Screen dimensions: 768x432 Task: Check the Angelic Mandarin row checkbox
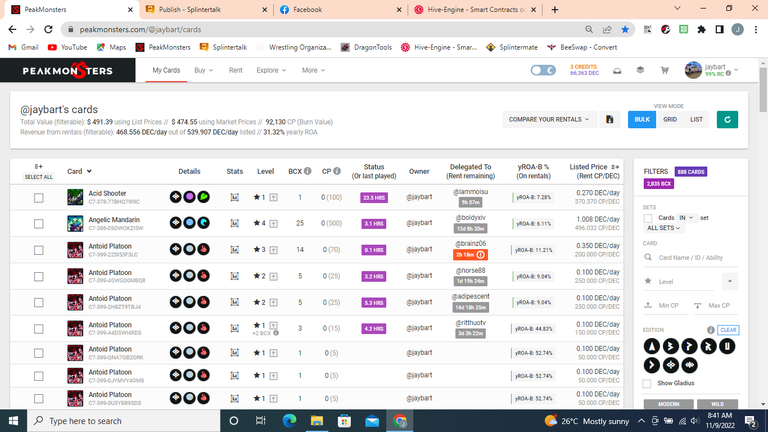click(x=39, y=224)
